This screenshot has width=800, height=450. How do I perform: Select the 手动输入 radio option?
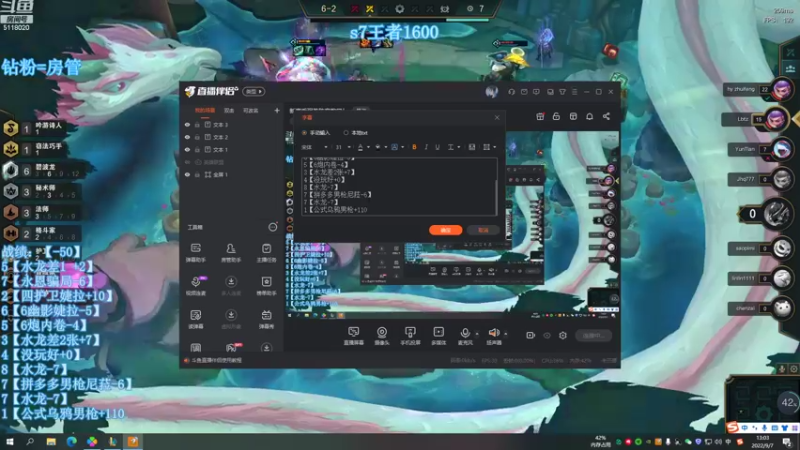click(305, 133)
